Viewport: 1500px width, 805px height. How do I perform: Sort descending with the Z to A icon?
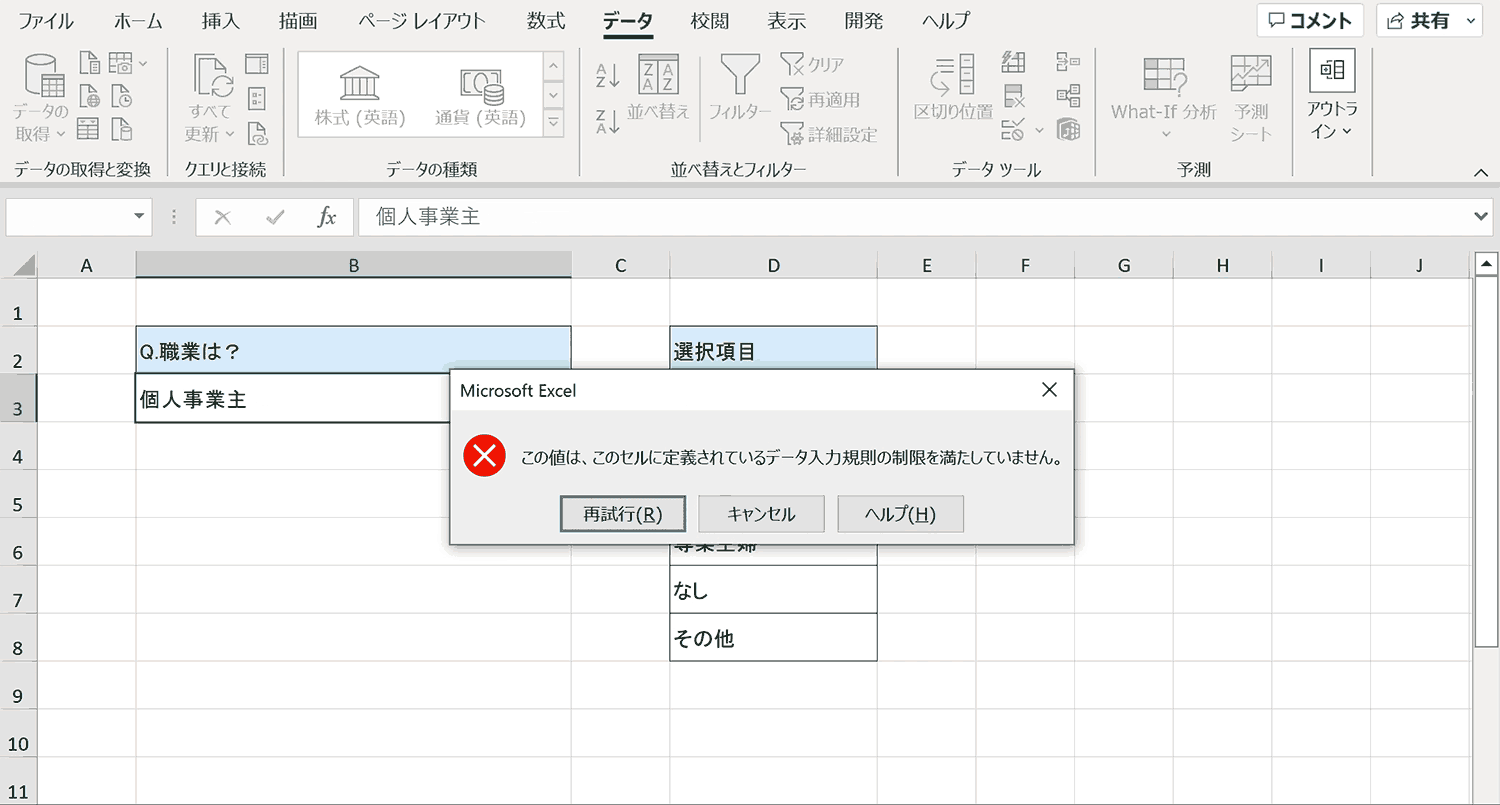[608, 121]
